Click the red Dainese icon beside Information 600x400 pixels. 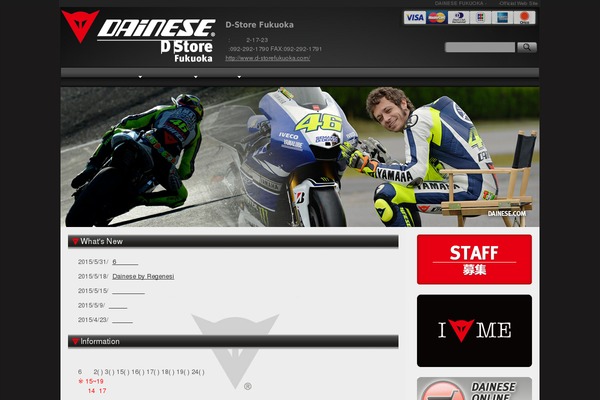click(75, 341)
